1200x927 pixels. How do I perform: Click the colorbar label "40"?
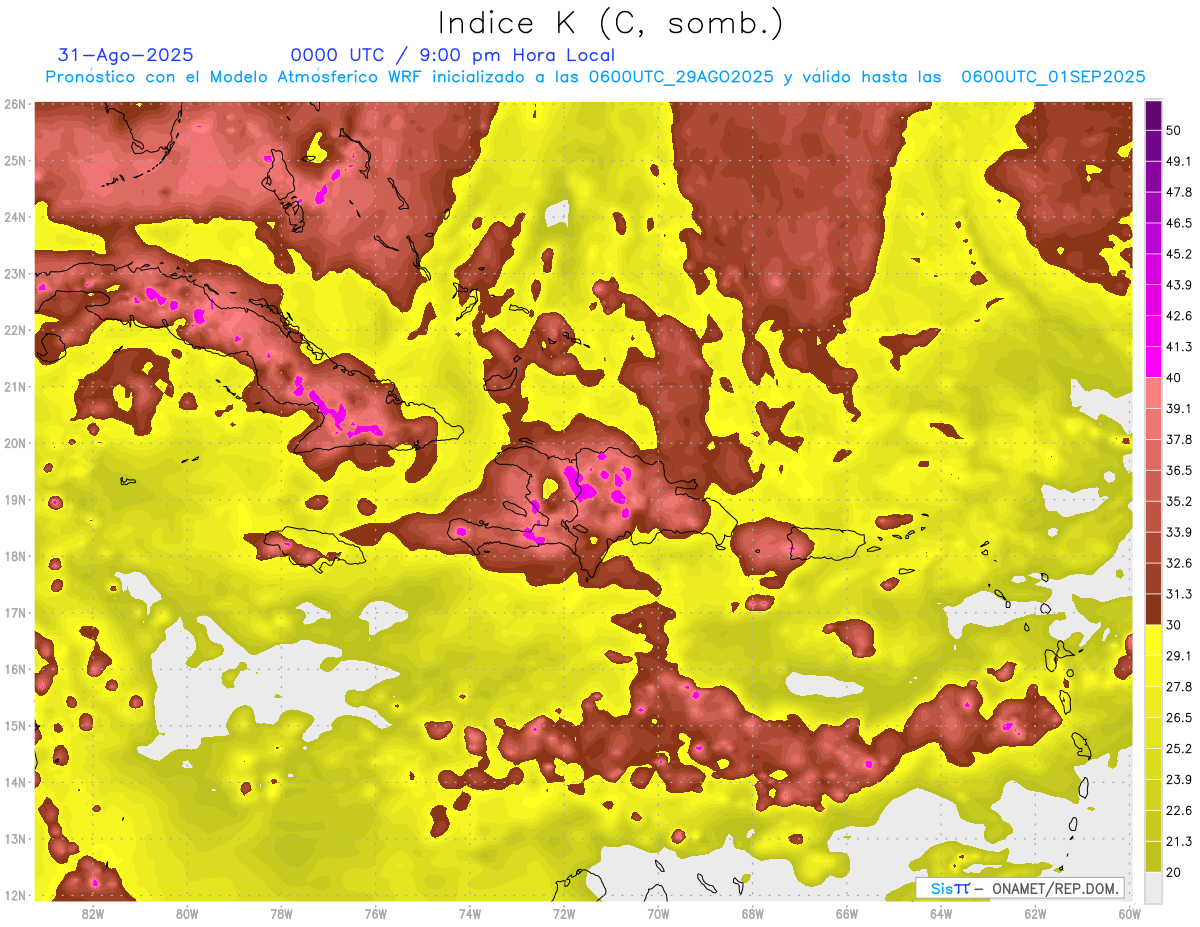[x=1174, y=377]
